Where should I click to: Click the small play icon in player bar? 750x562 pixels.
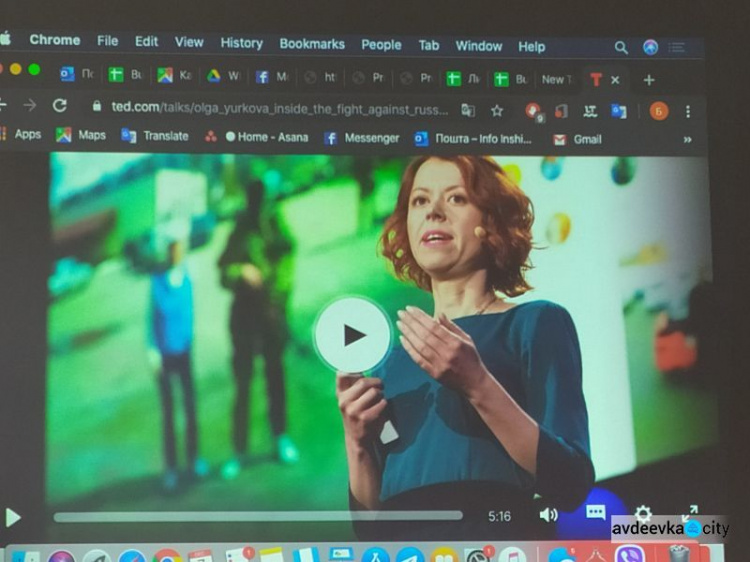click(x=13, y=517)
